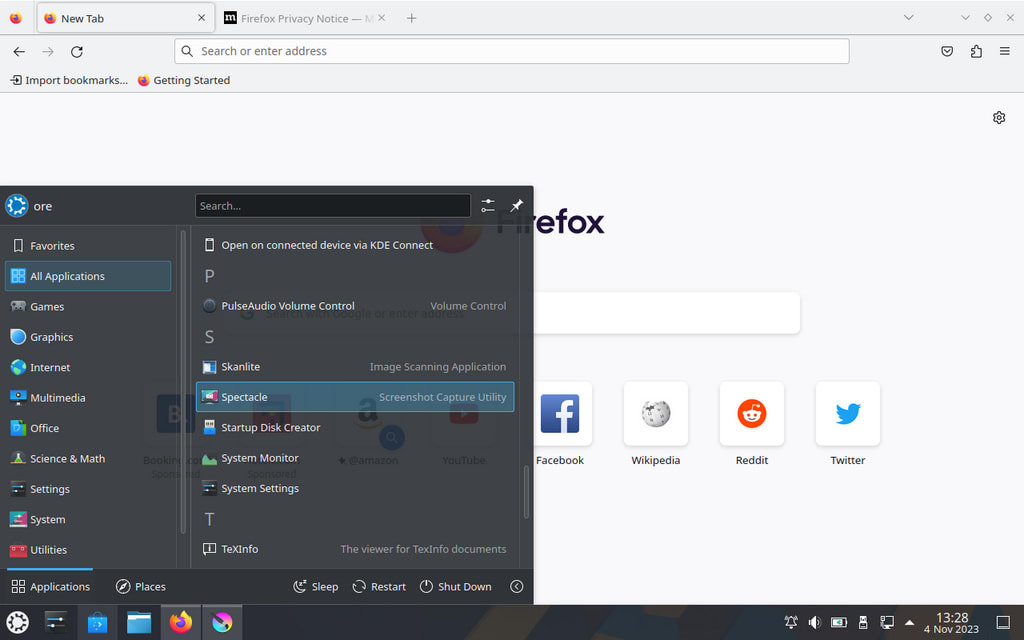Open the Multimedia category
Image resolution: width=1024 pixels, height=640 pixels.
(x=88, y=398)
